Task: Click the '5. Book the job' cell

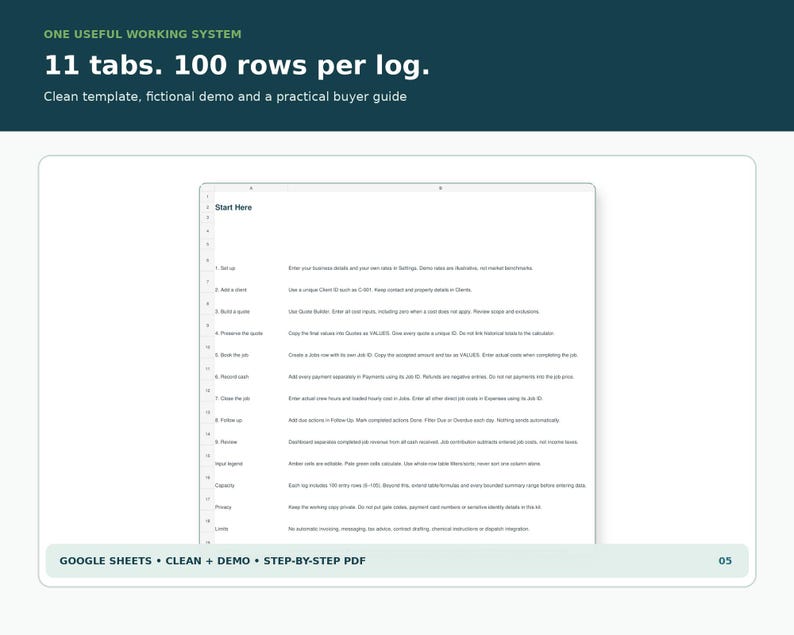Action: pyautogui.click(x=232, y=355)
